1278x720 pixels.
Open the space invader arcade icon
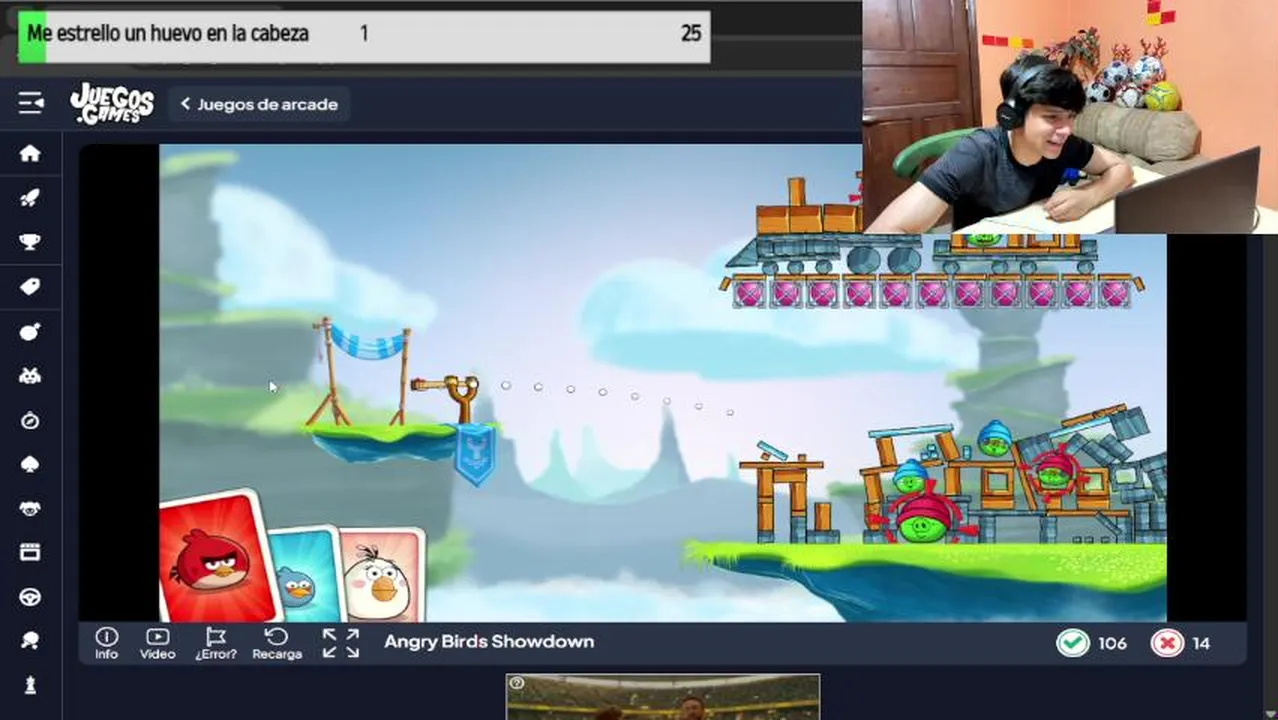[30, 376]
